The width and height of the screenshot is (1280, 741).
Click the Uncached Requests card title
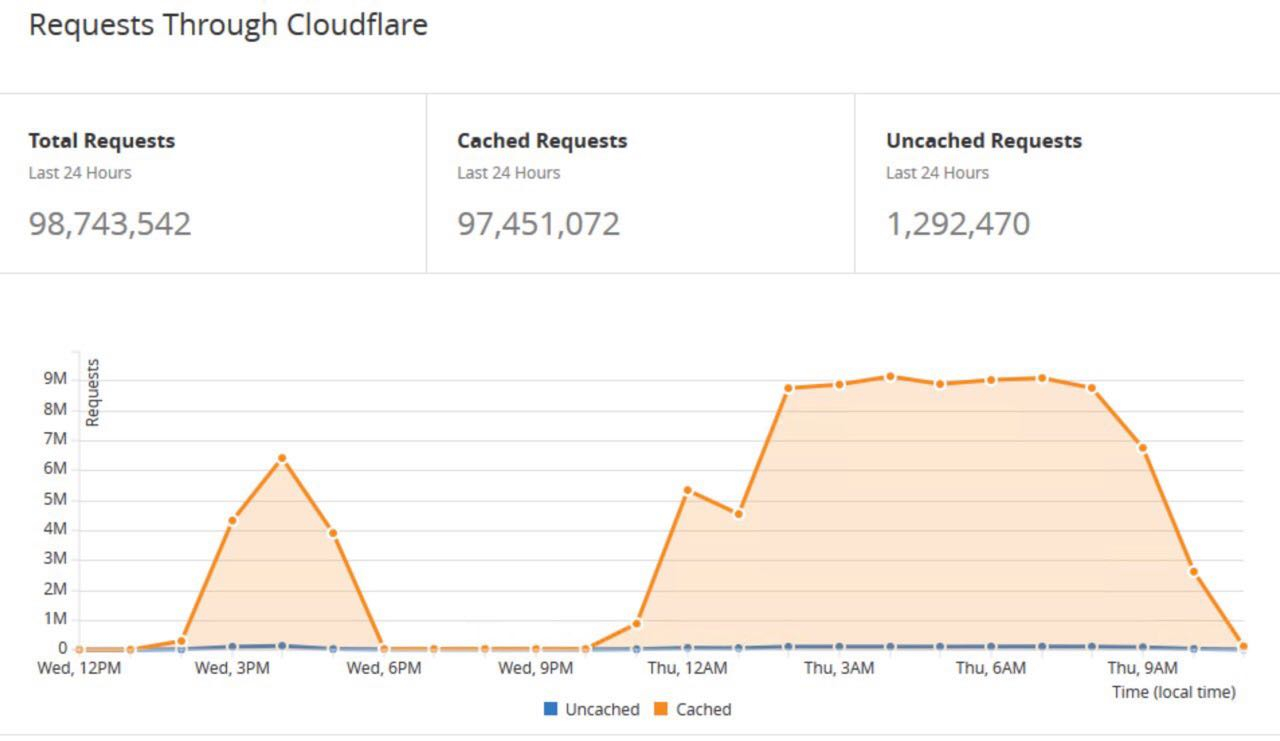[x=984, y=141]
